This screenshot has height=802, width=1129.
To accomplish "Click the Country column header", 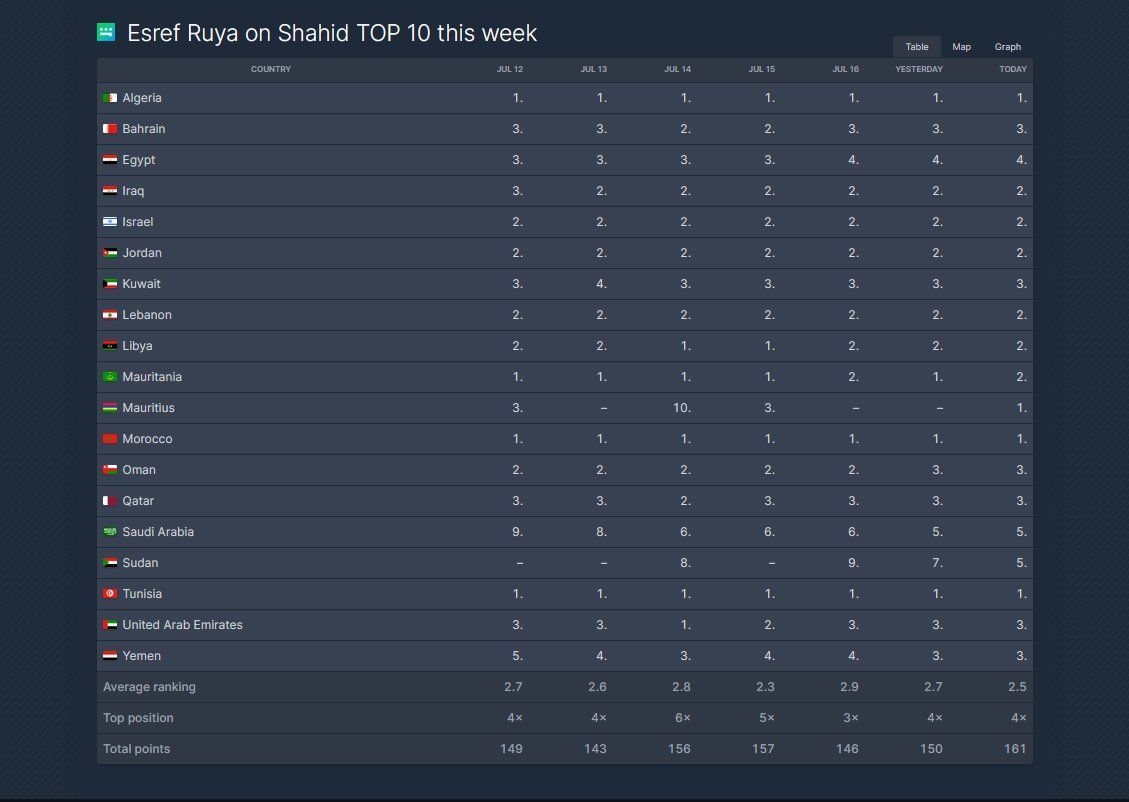I will pos(271,70).
